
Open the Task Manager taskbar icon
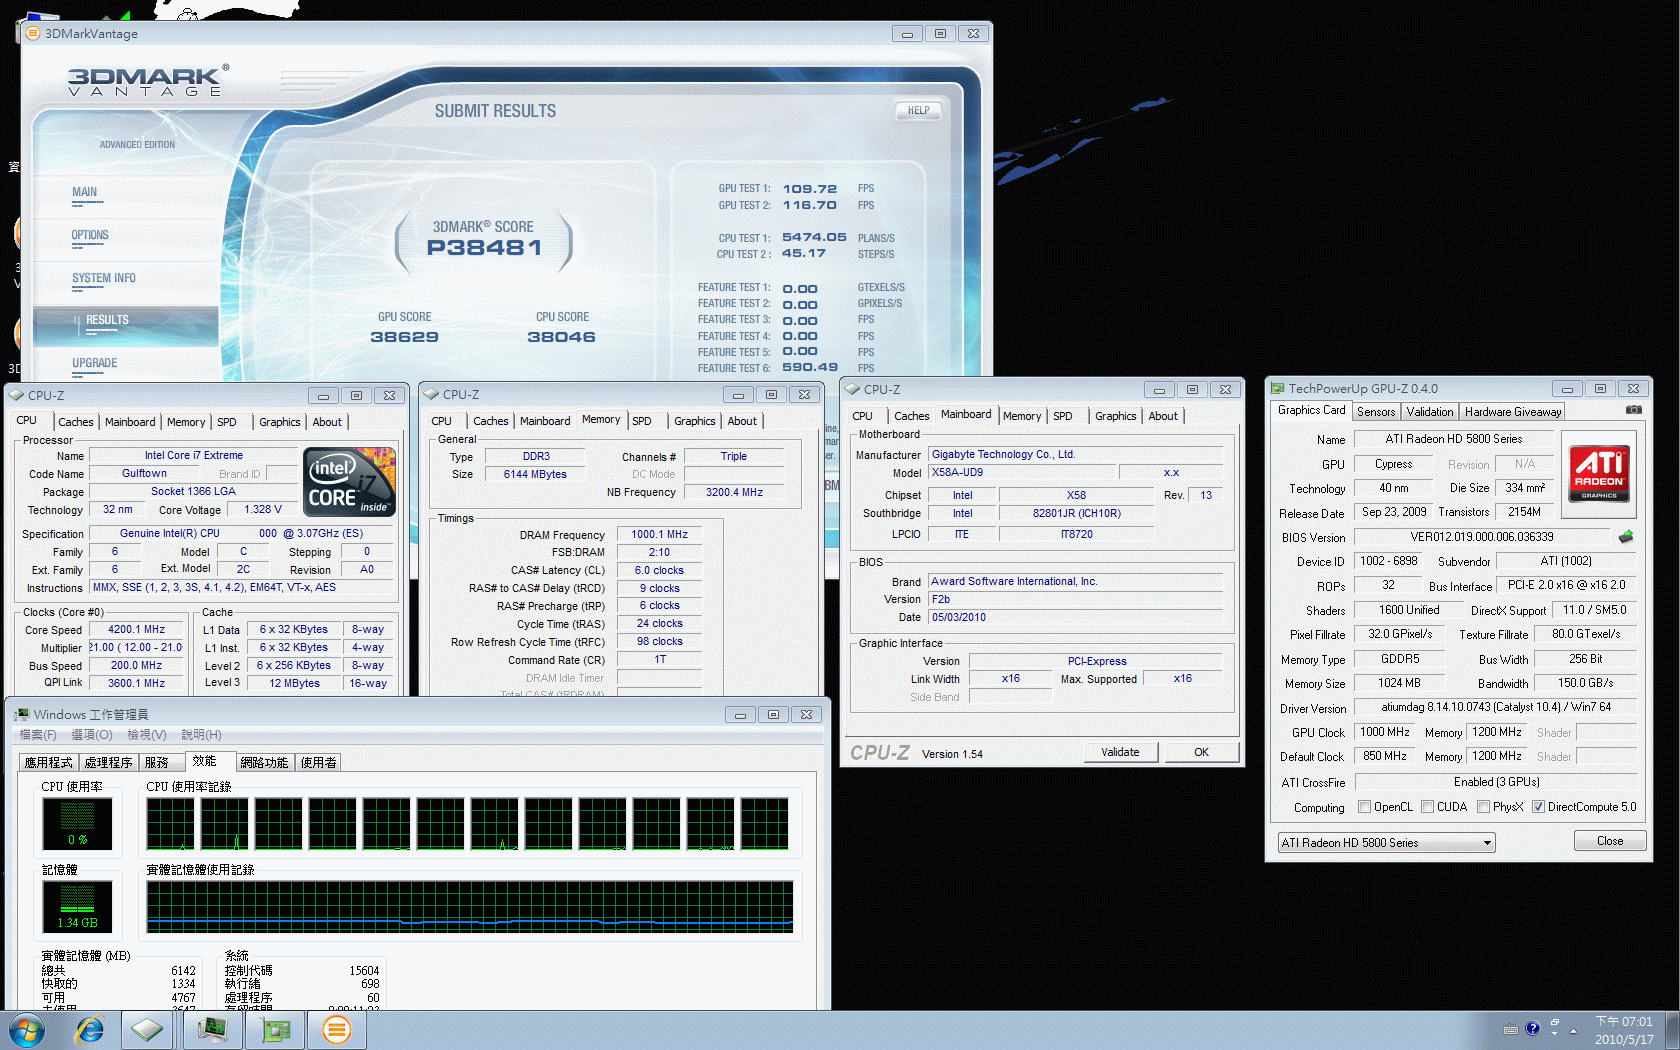(212, 1030)
